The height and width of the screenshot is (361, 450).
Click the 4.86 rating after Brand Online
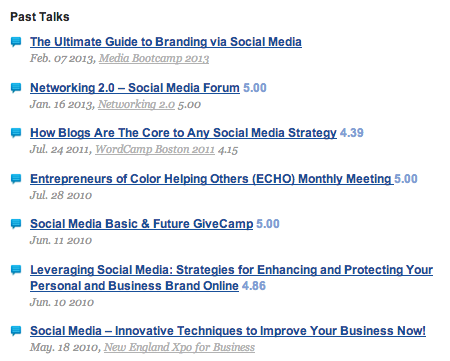click(x=254, y=286)
